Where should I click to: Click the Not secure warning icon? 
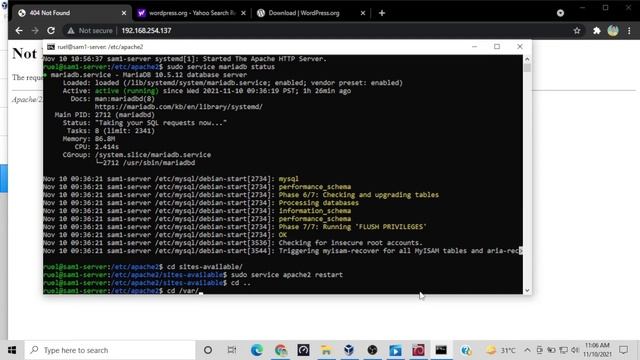point(71,31)
